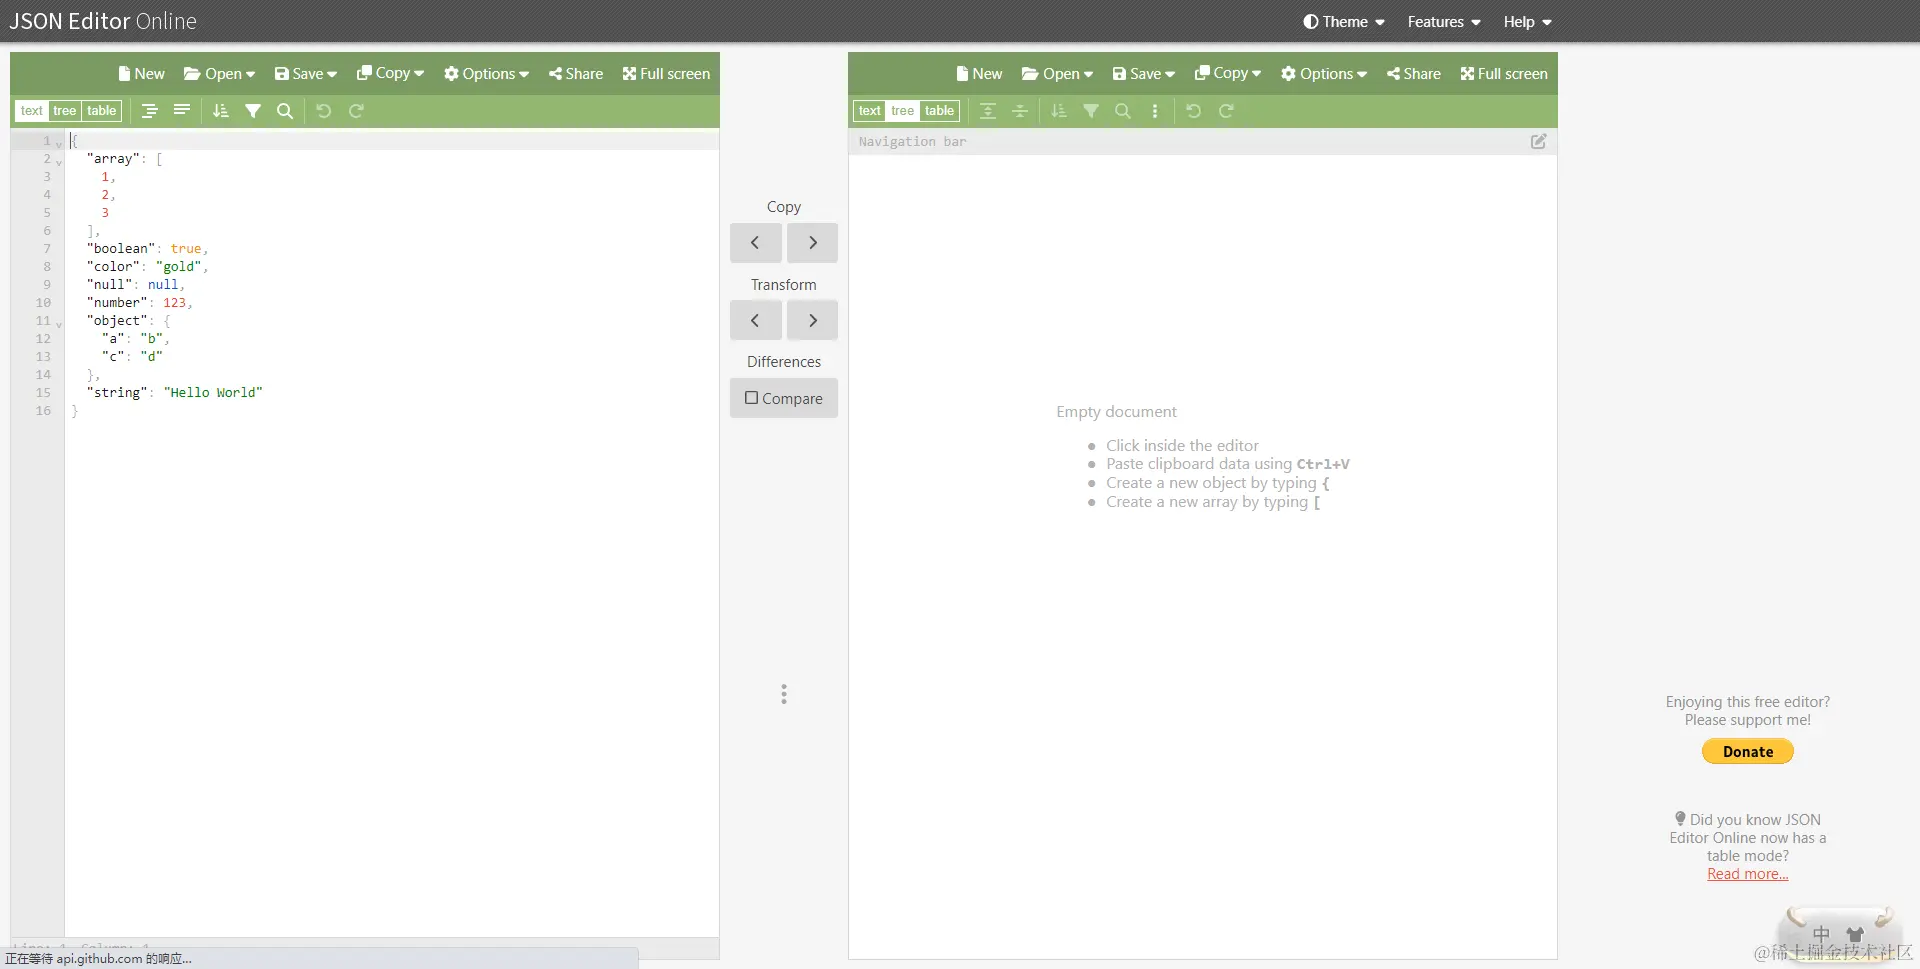Viewport: 1920px width, 969px height.
Task: Click Full screen in right editor
Action: (1504, 74)
